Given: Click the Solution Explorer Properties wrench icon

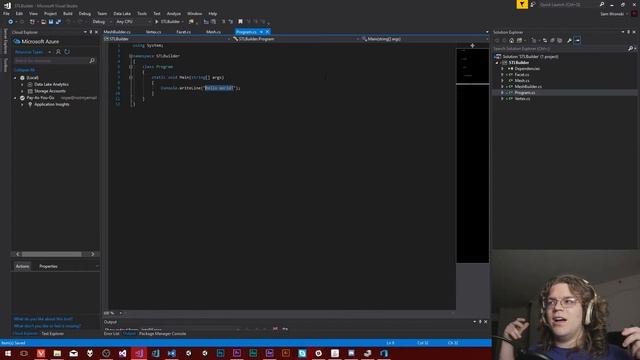Looking at the screenshot, I should coord(569,40).
